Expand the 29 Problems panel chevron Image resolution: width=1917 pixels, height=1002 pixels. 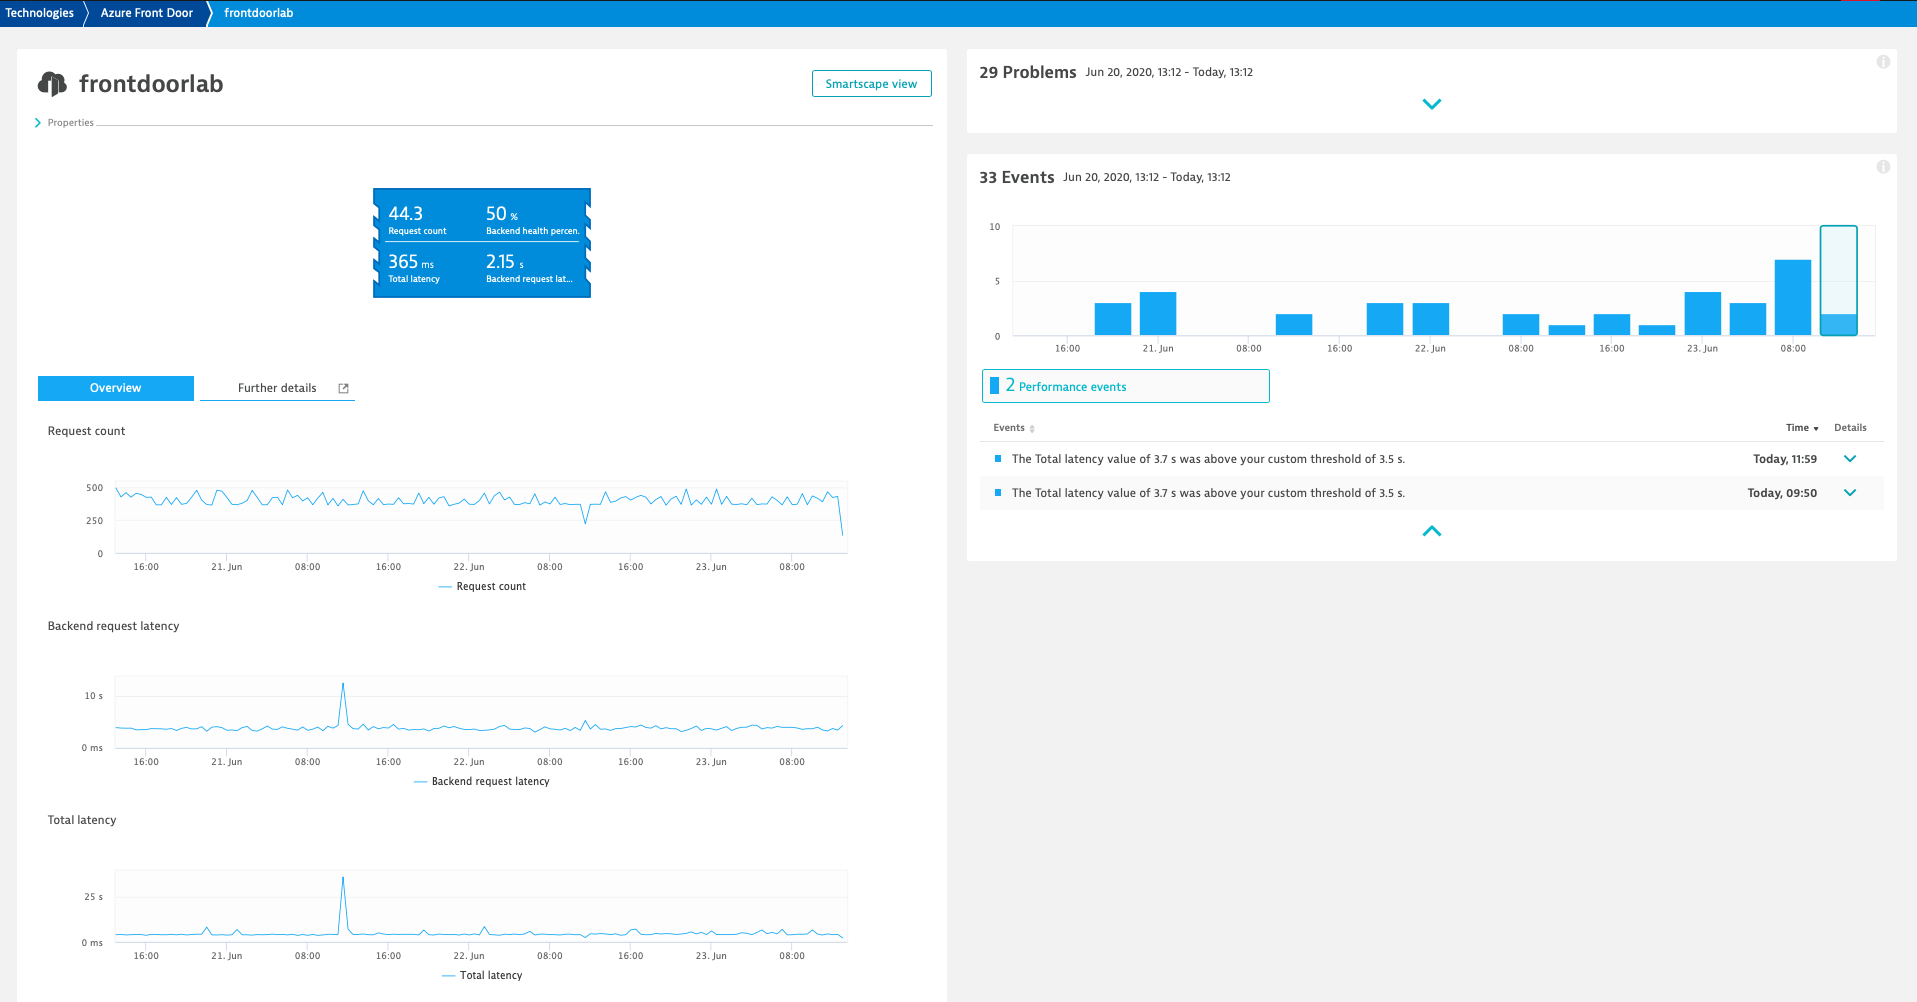click(x=1432, y=104)
